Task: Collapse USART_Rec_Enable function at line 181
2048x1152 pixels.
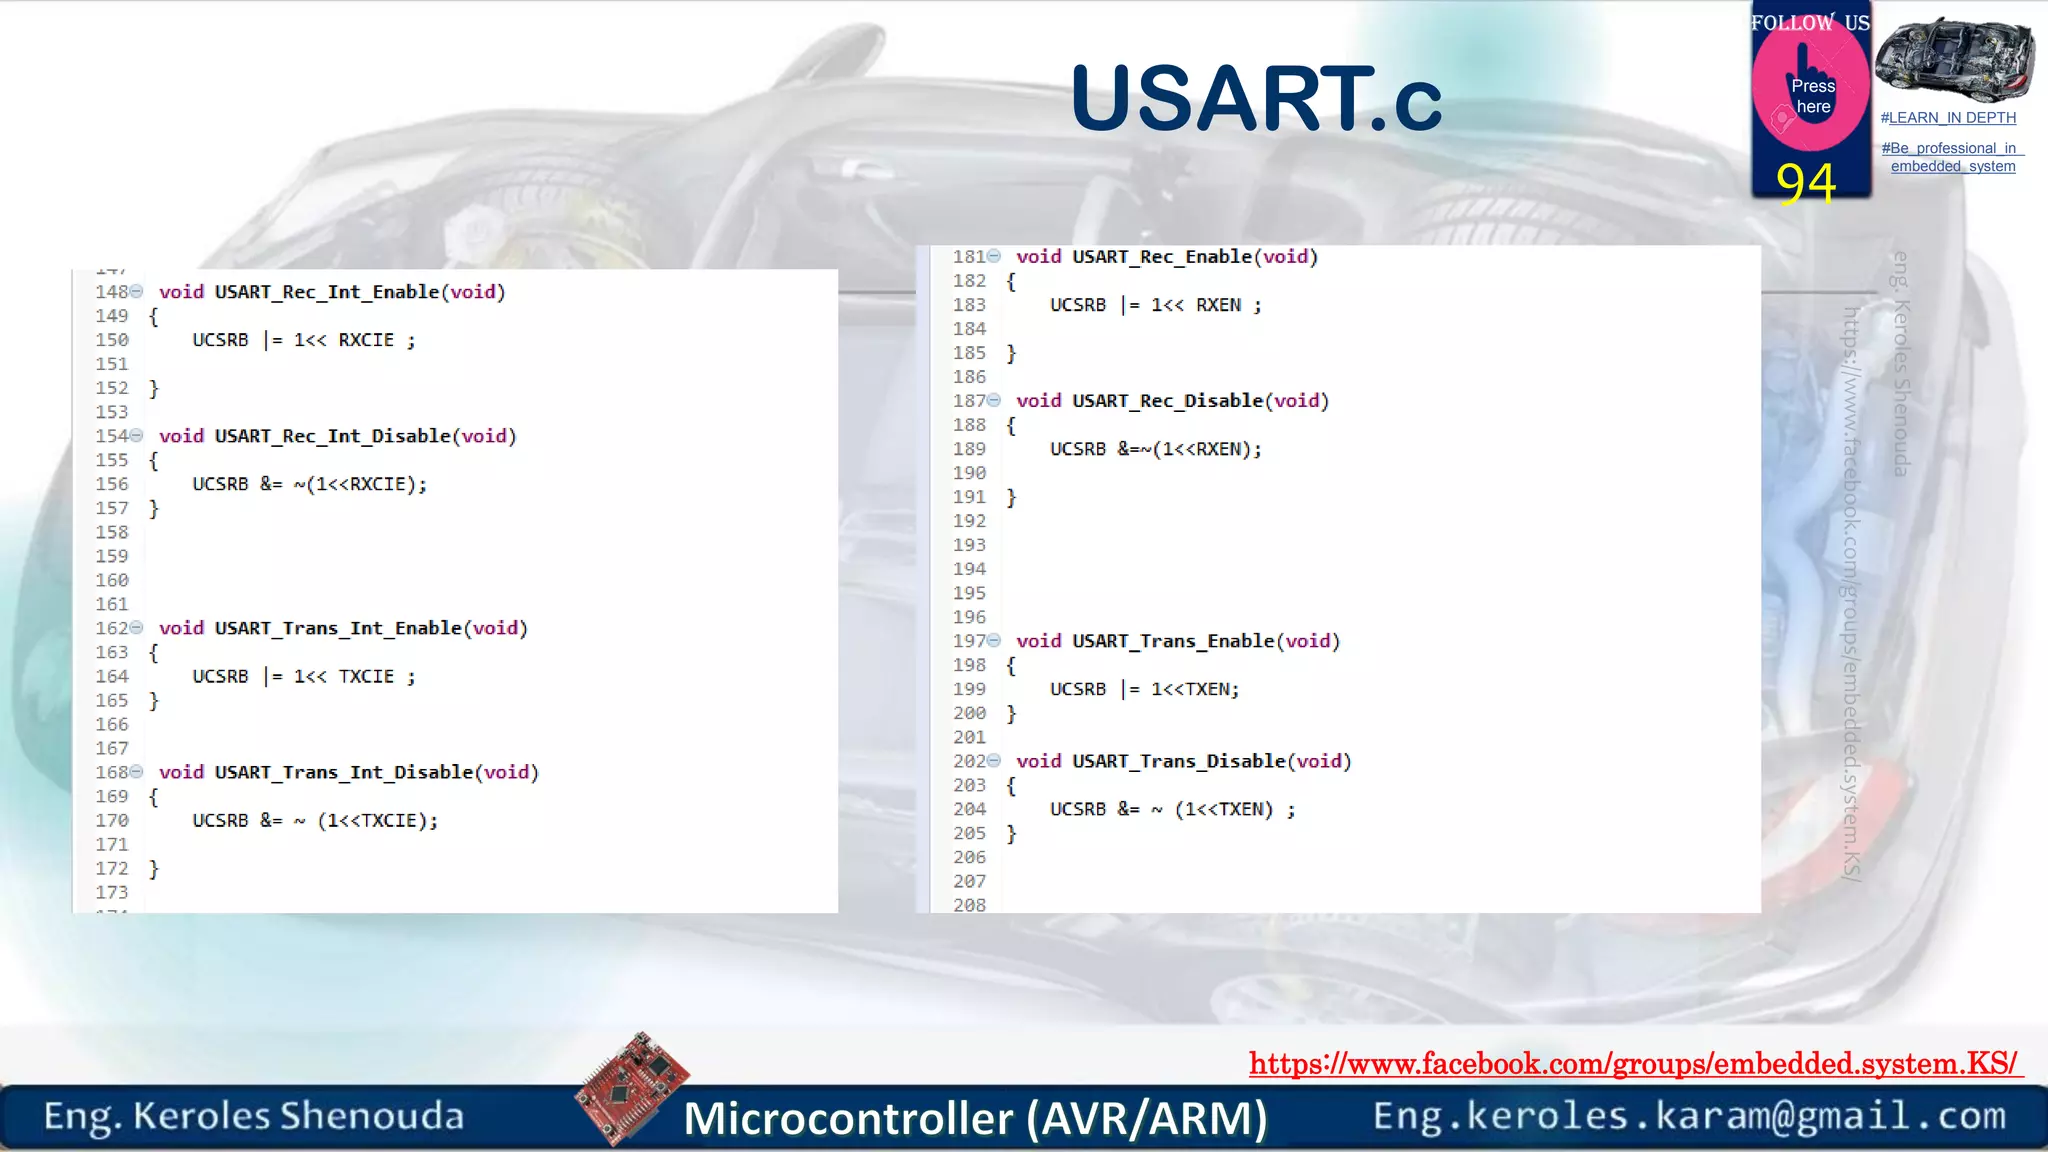Action: [x=994, y=256]
